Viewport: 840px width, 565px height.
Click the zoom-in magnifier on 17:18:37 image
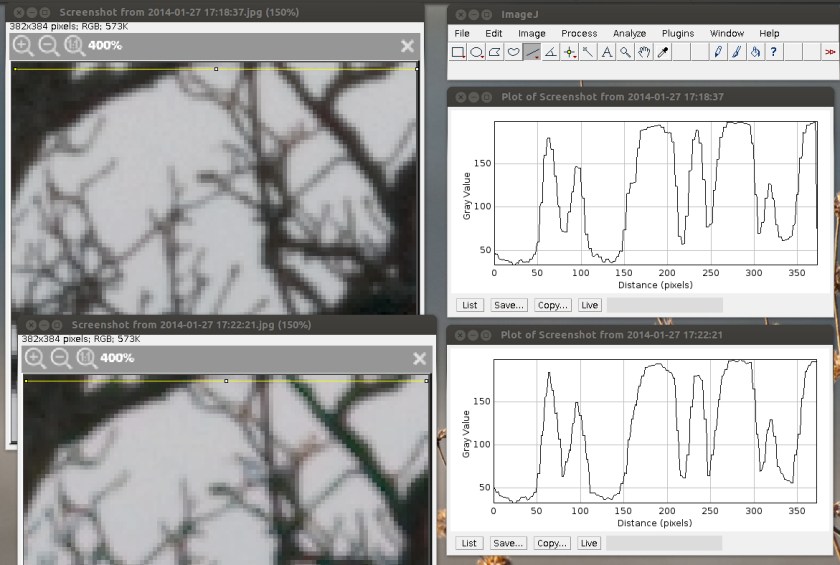click(22, 45)
